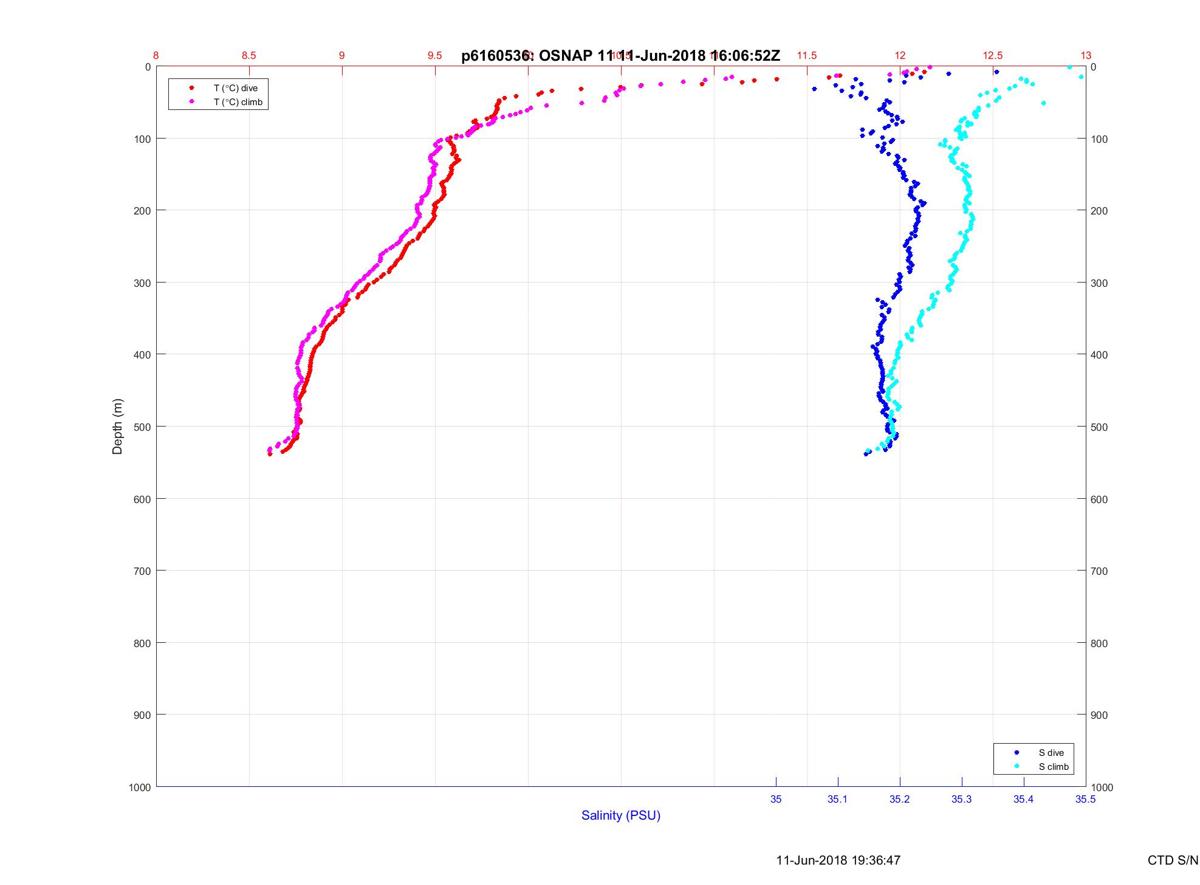Screen dimensions: 1200x885
Task: Select the 'T (°C) climb' legend entry
Action: pos(238,102)
